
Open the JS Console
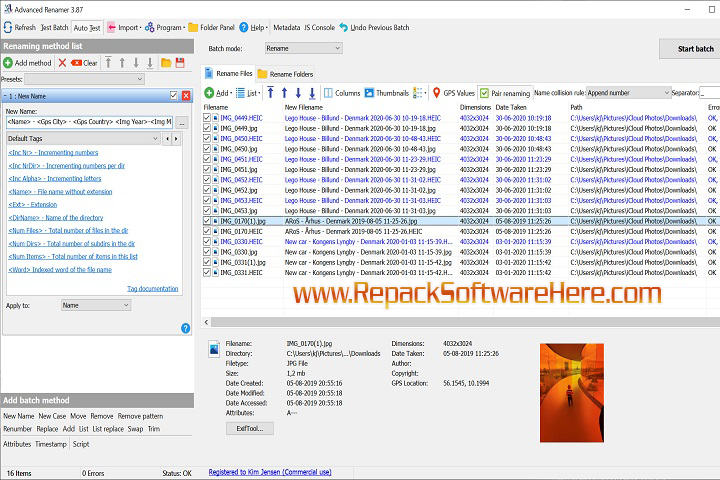pos(320,28)
